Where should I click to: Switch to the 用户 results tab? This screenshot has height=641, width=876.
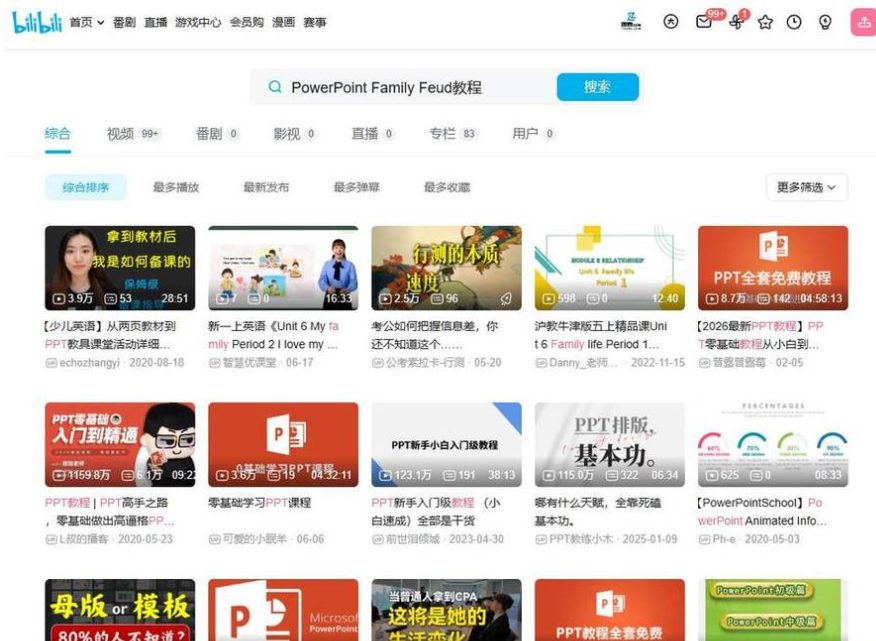534,134
